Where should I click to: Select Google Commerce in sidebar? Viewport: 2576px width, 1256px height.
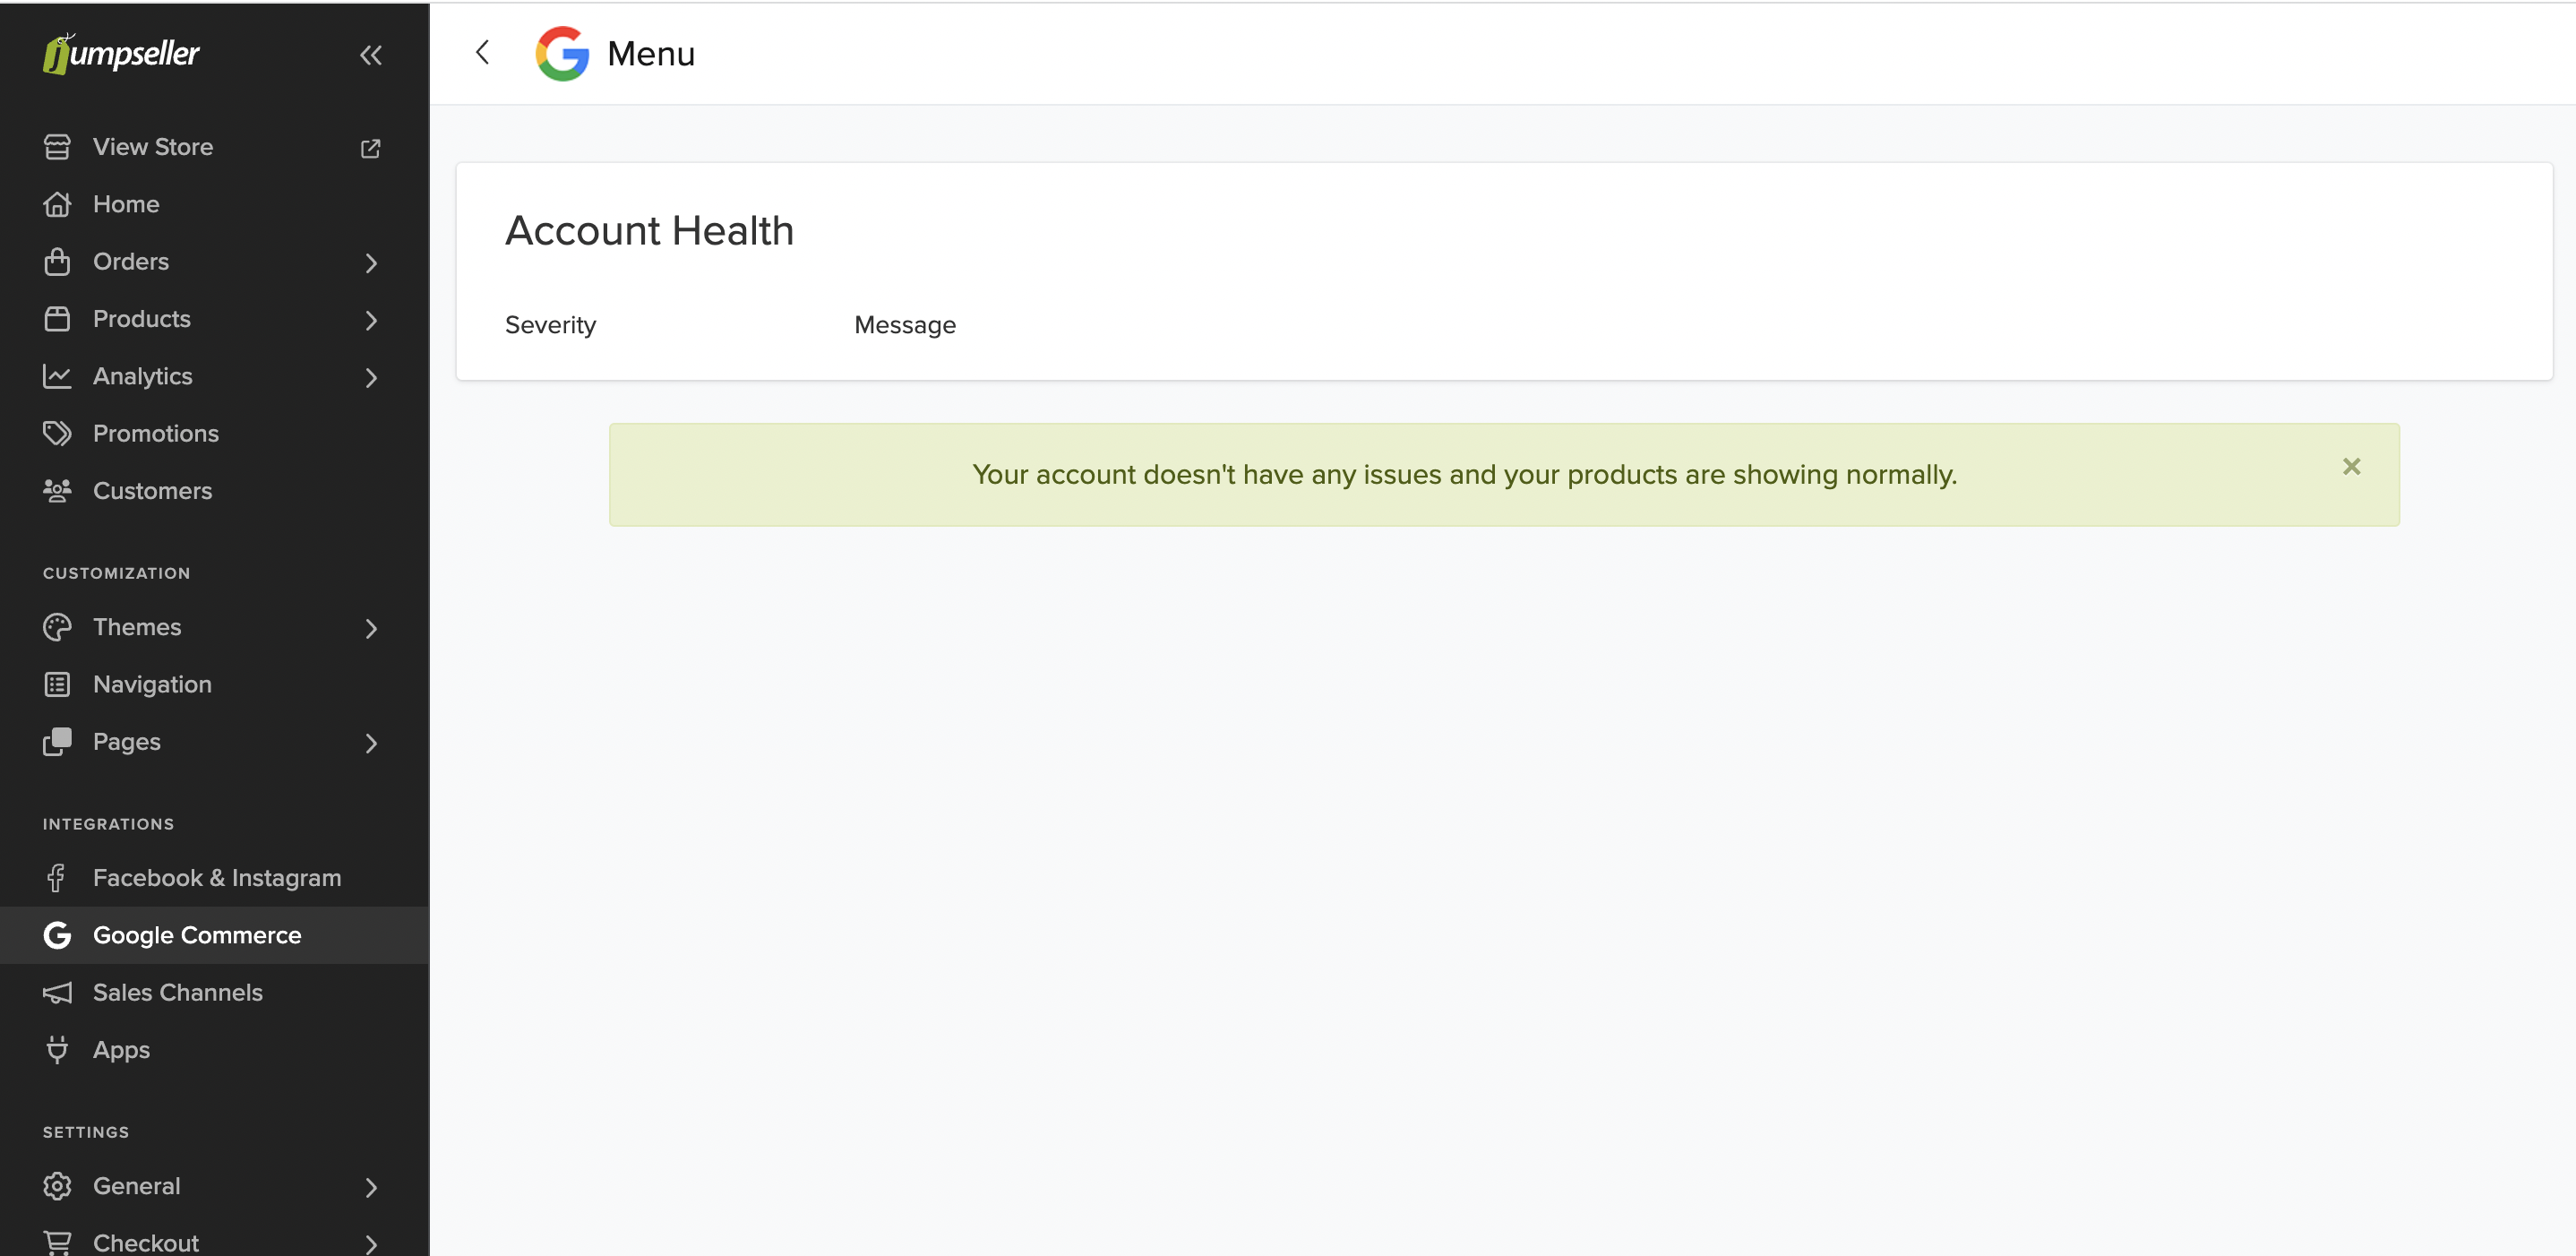(x=196, y=935)
